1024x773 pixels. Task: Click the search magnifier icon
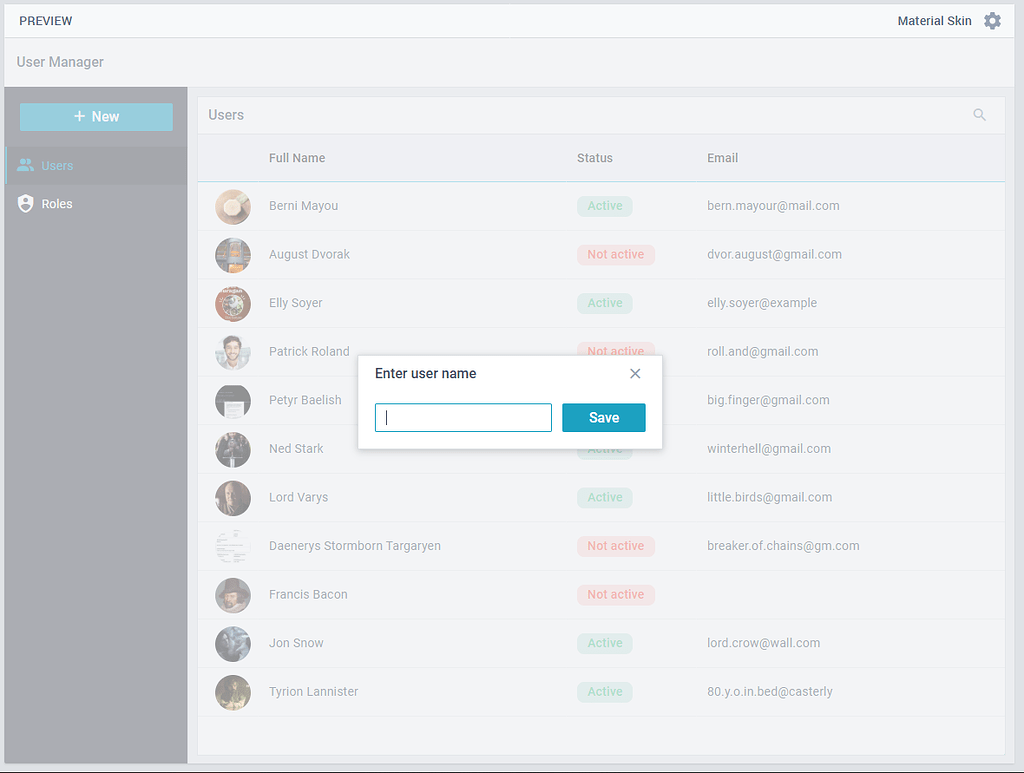[x=979, y=114]
